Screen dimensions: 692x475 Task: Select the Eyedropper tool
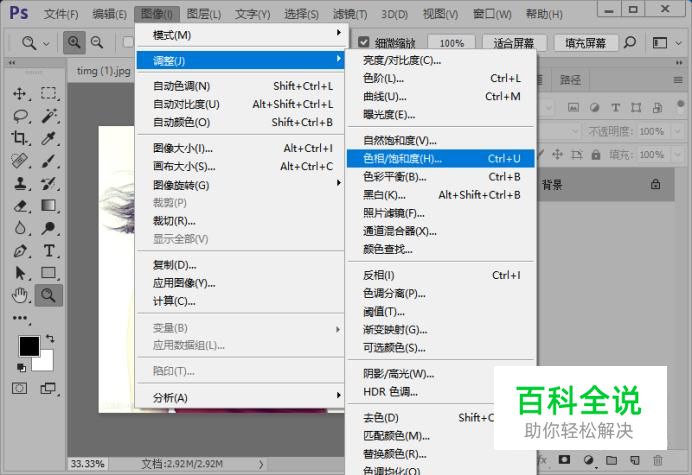[x=49, y=138]
